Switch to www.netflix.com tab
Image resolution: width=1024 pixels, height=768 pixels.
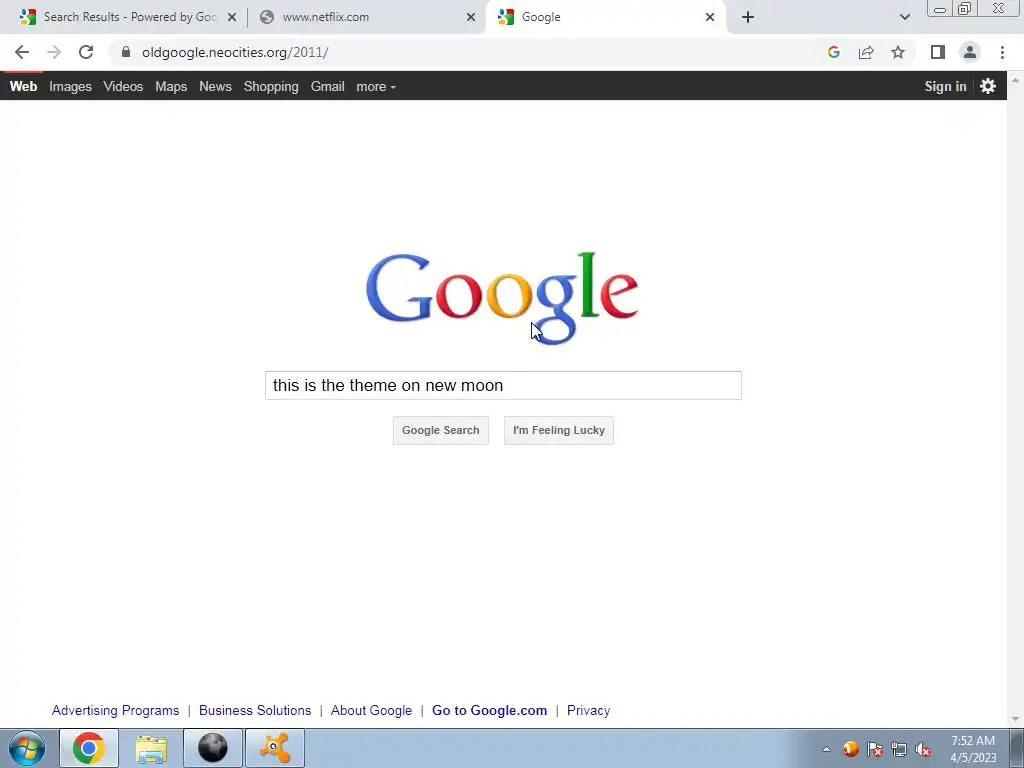[367, 17]
